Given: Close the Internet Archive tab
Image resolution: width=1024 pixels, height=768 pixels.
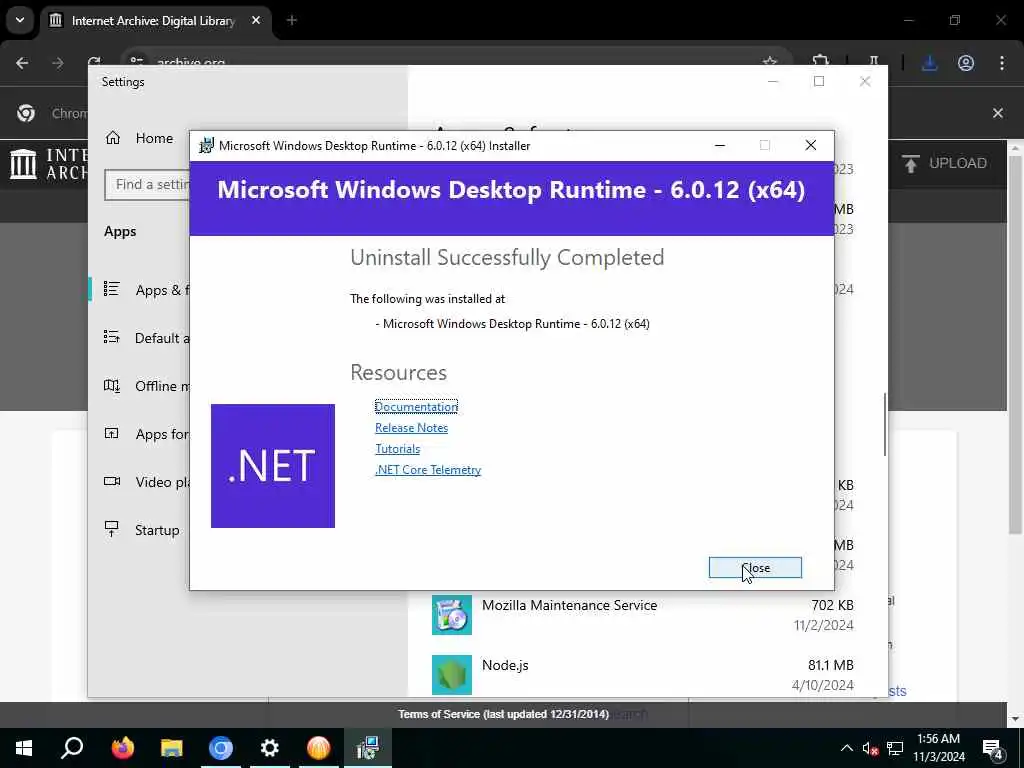Looking at the screenshot, I should pos(256,21).
